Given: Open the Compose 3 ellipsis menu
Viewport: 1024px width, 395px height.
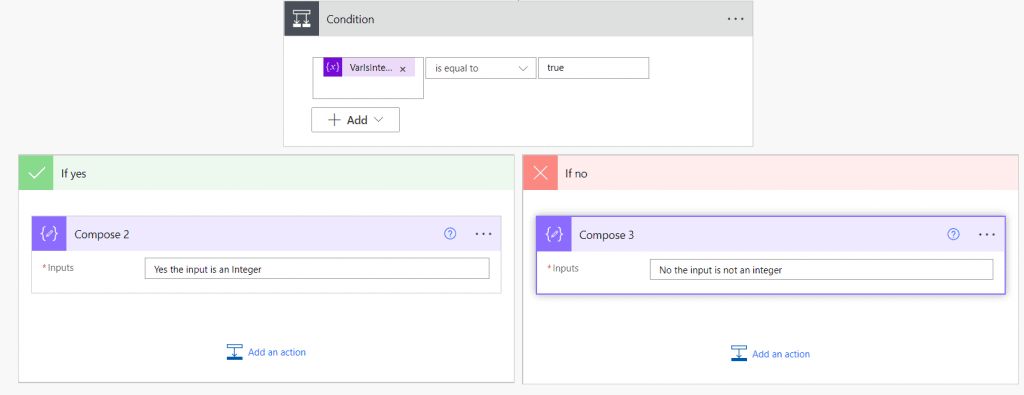Looking at the screenshot, I should point(987,234).
